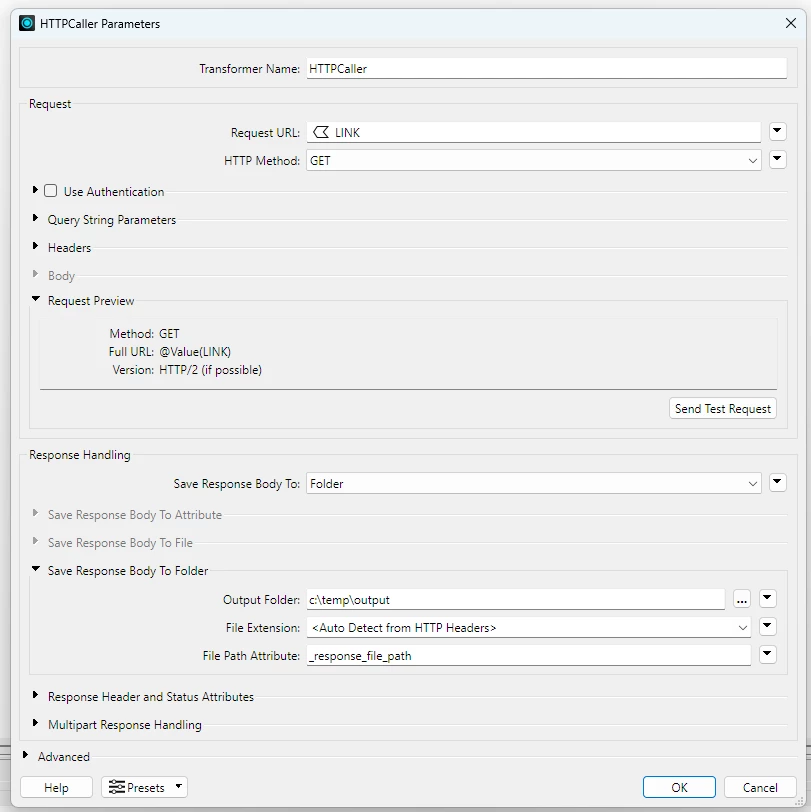
Task: Open the Request URL options arrow menu
Action: [x=777, y=132]
